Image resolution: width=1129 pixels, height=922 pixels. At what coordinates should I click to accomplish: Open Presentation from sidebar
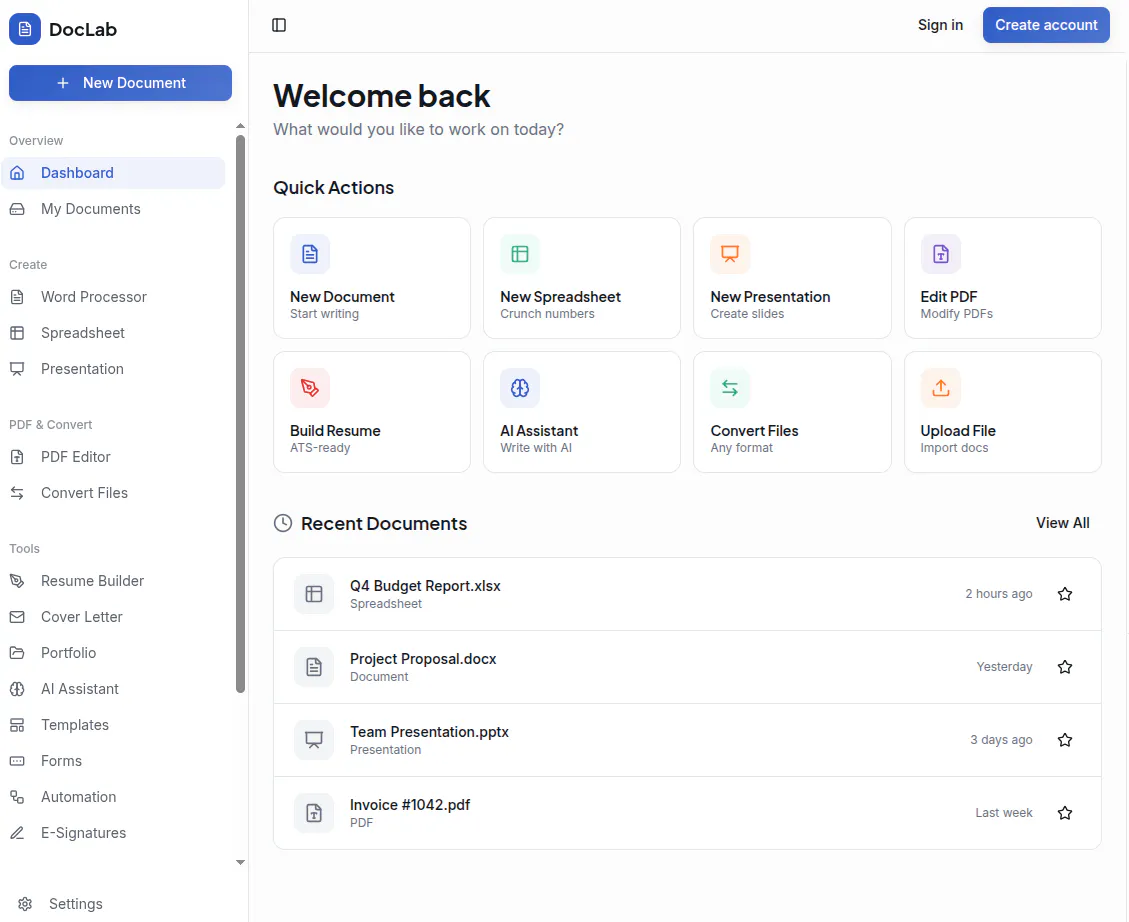pos(113,369)
